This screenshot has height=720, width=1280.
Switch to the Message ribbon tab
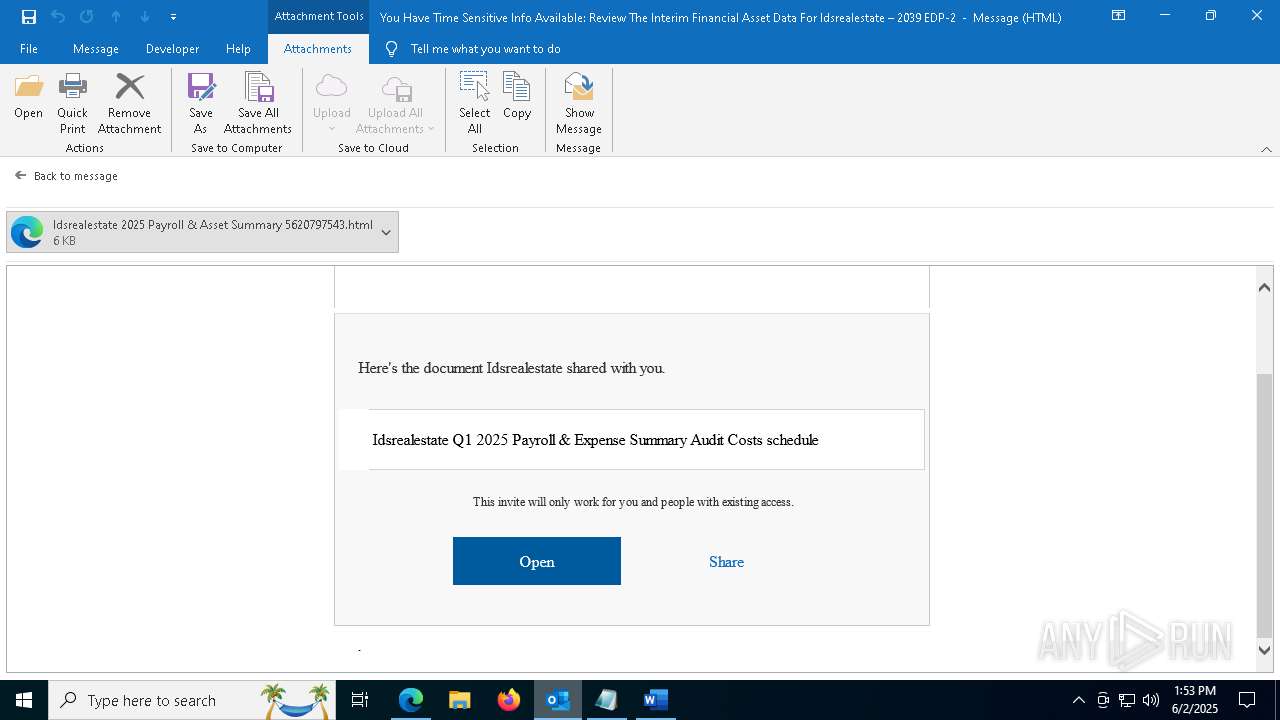96,48
